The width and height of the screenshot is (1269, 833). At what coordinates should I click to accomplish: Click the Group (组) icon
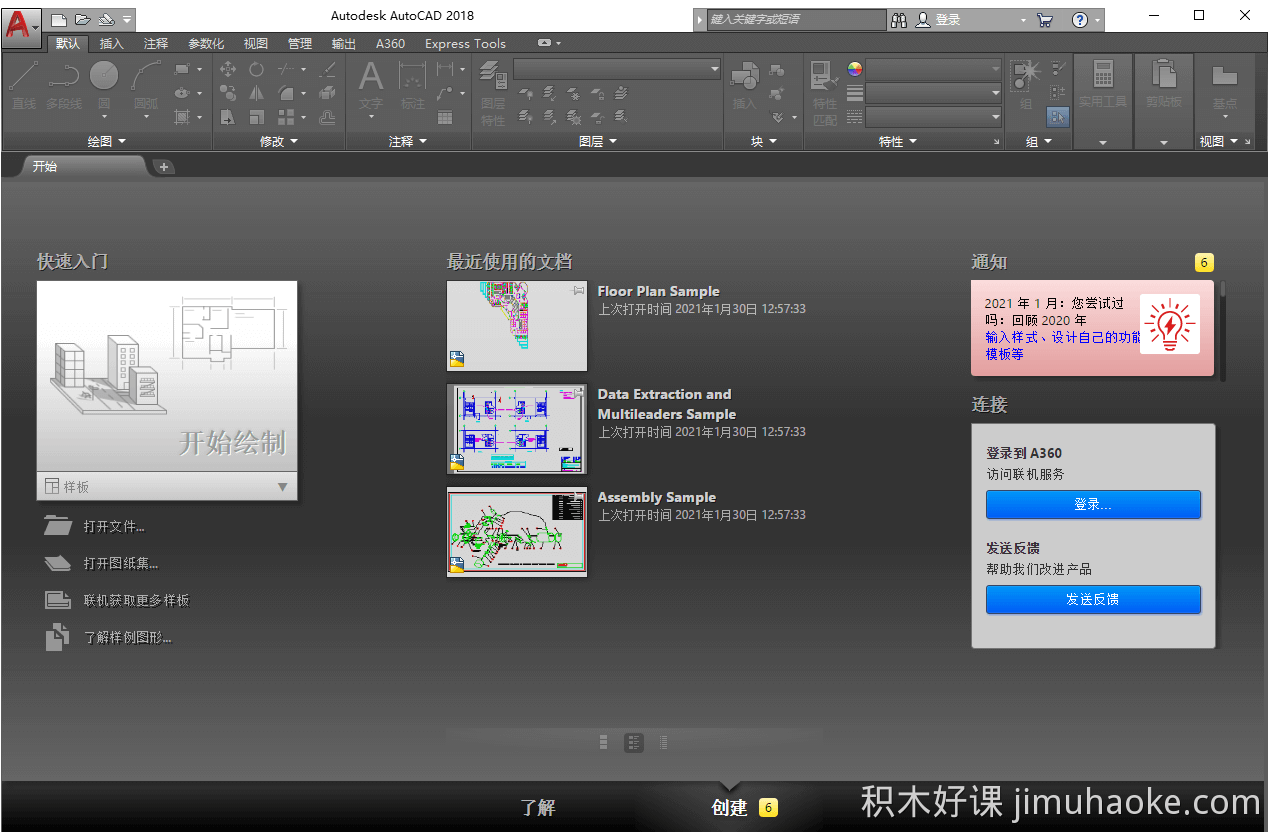coord(1025,85)
